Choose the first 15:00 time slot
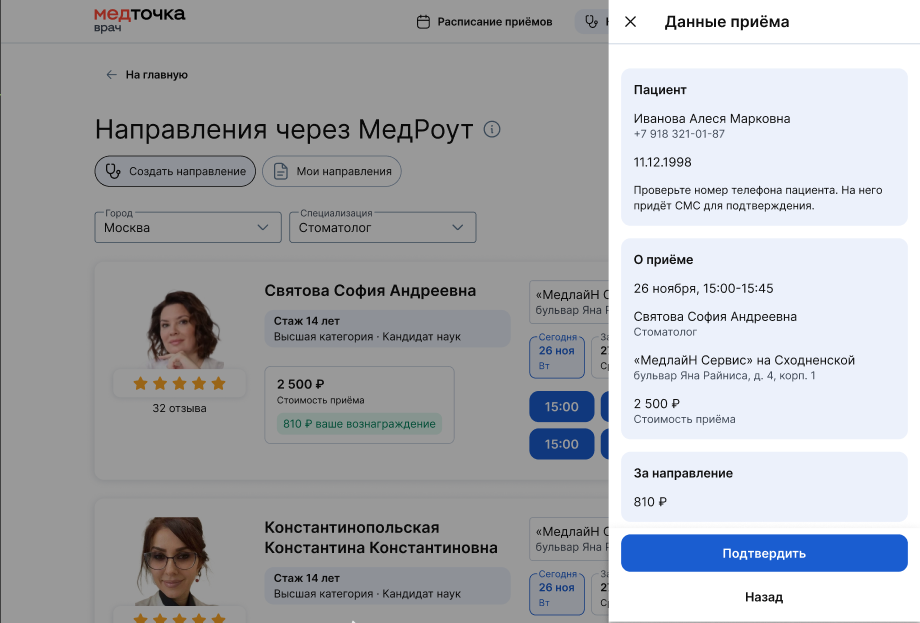This screenshot has height=623, width=920. [561, 407]
